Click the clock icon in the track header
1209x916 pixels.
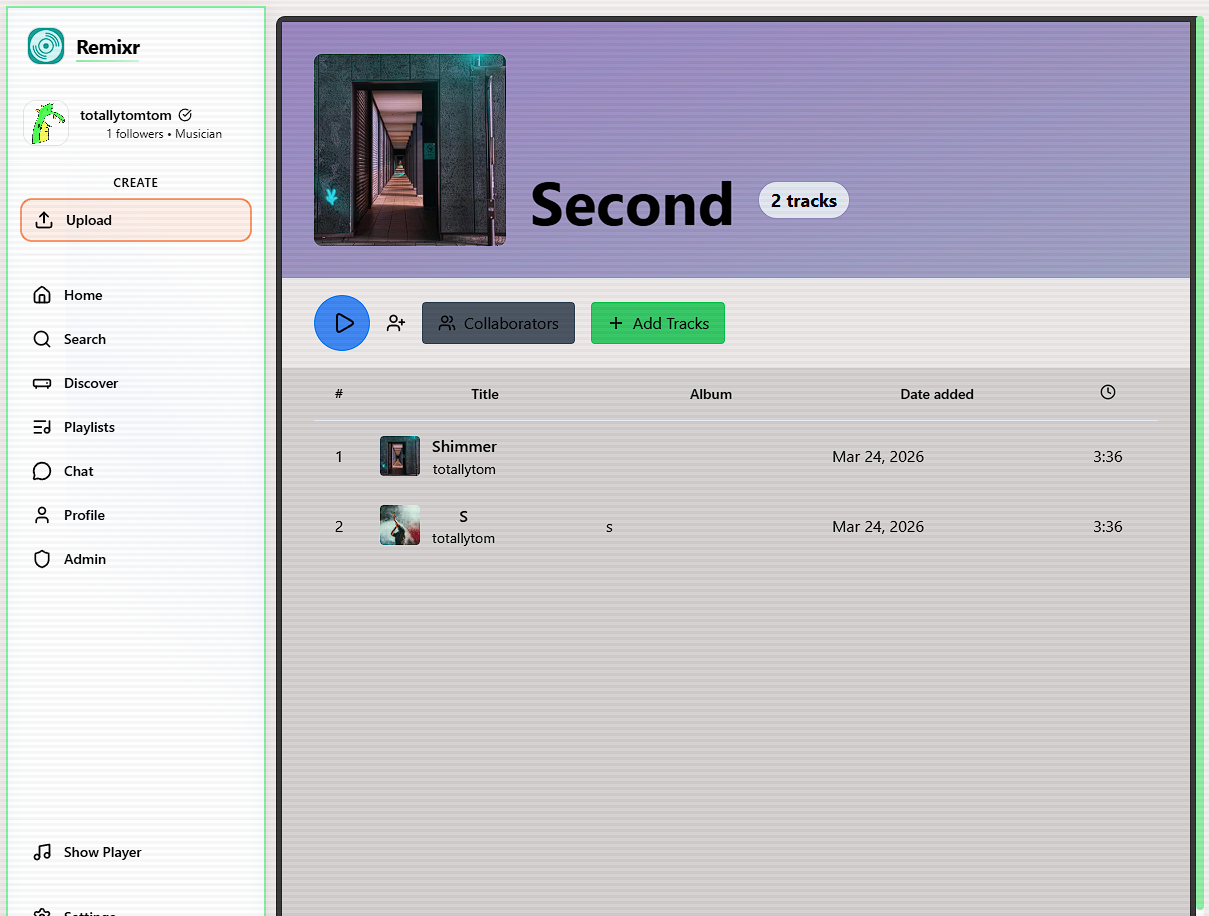[x=1107, y=392]
